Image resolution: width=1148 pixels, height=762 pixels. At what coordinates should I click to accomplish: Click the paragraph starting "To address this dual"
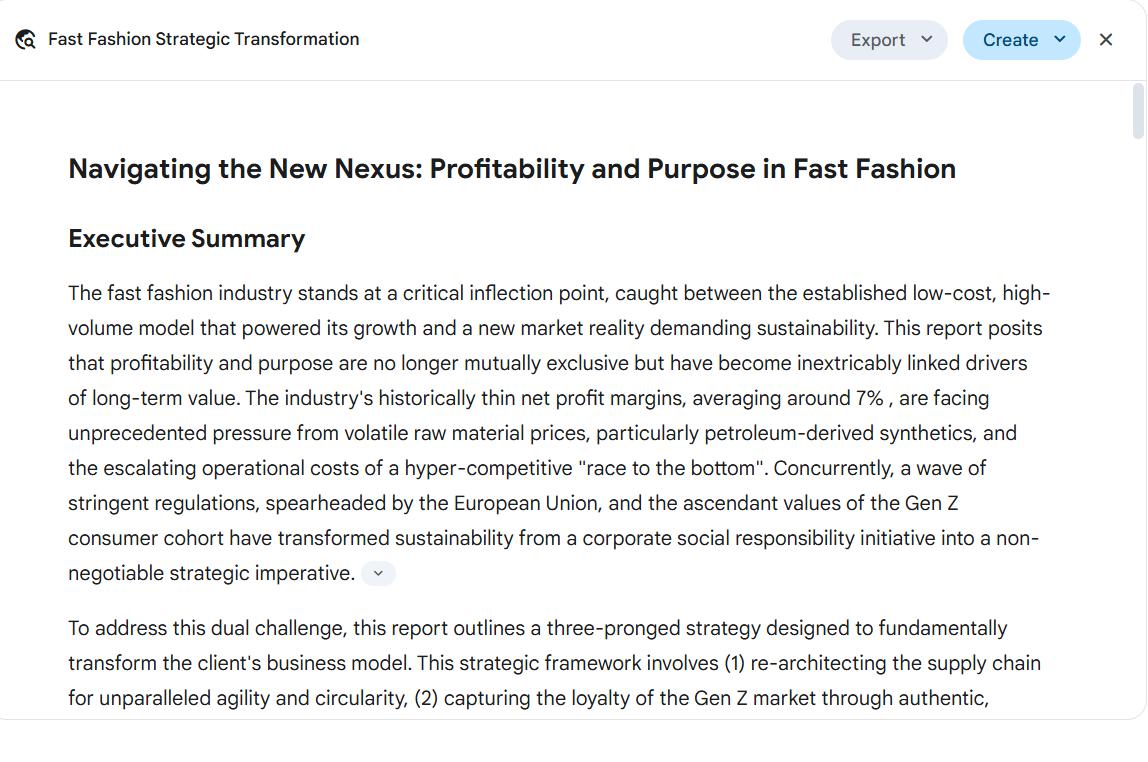tap(554, 663)
